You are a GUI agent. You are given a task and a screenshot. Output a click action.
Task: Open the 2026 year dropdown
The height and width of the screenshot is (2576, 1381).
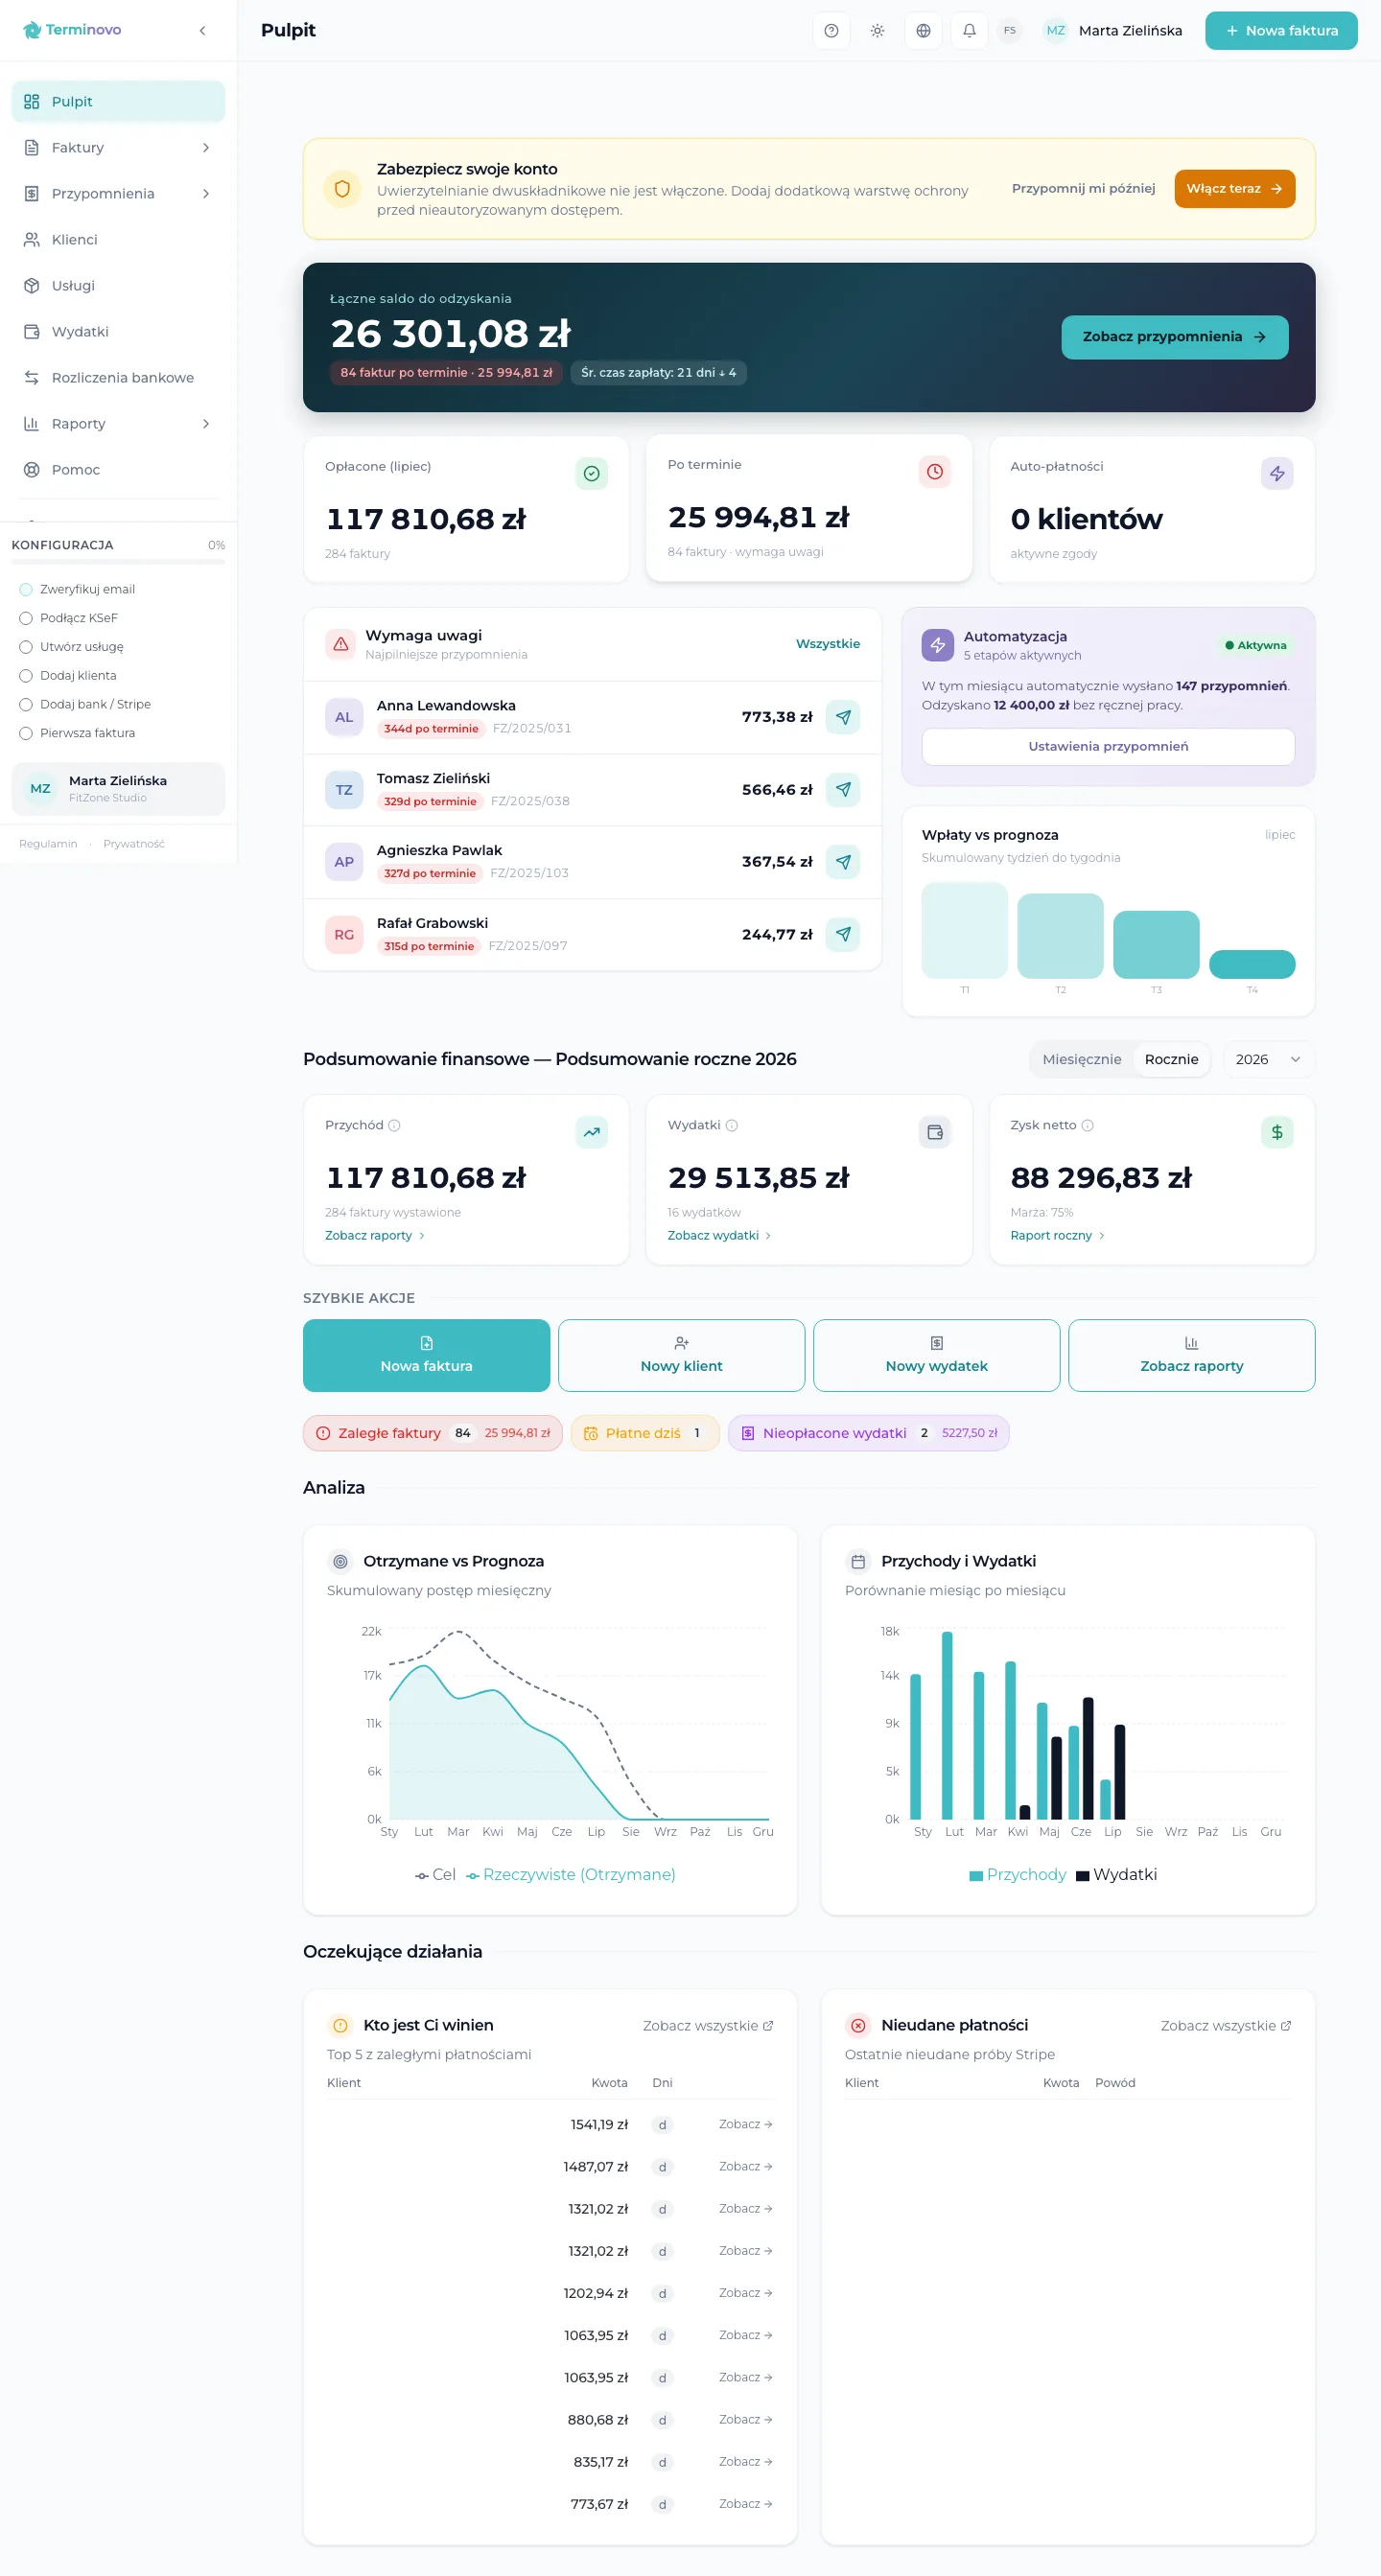[x=1268, y=1059]
